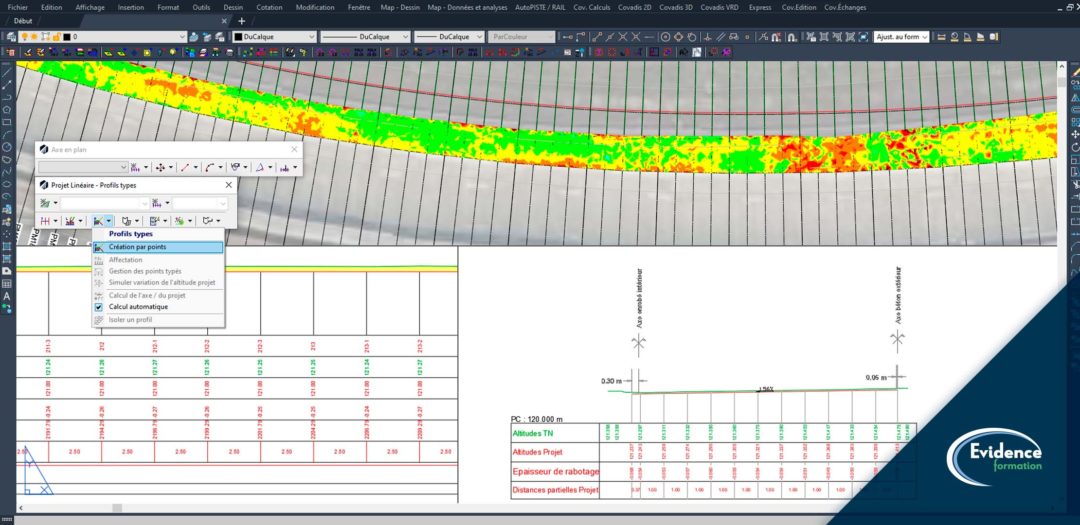This screenshot has height=525, width=1080.
Task: Click the endpoint object snap icon
Action: (x=596, y=37)
